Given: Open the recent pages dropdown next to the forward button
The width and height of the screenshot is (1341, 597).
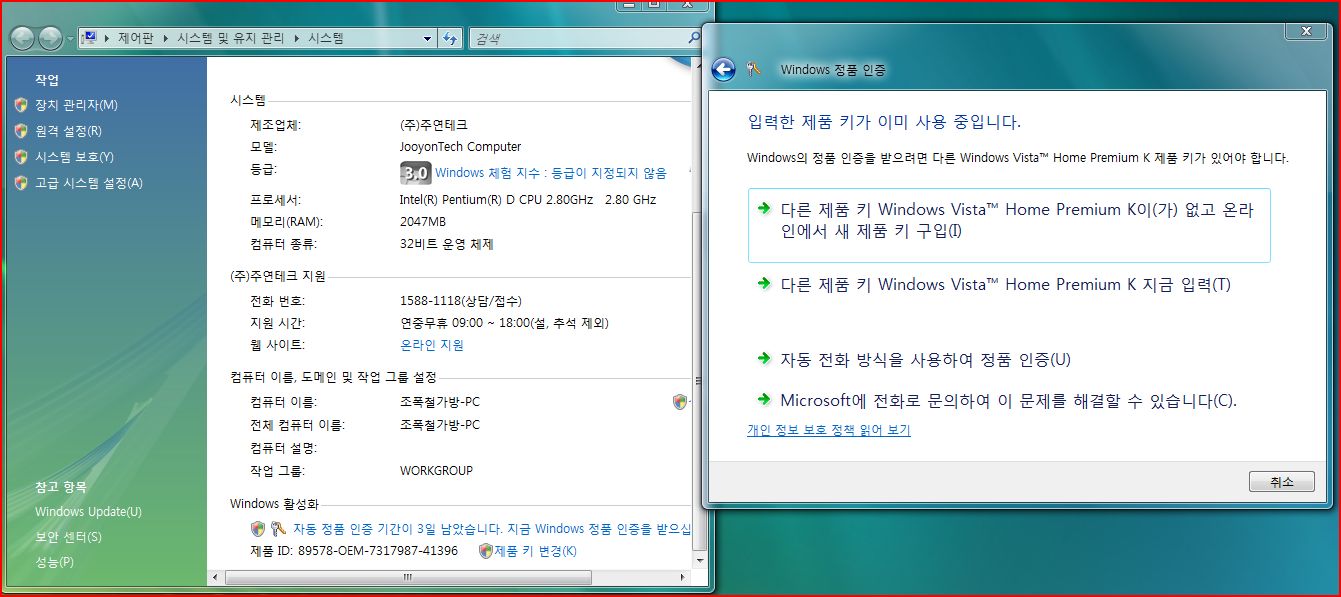Looking at the screenshot, I should [69, 39].
